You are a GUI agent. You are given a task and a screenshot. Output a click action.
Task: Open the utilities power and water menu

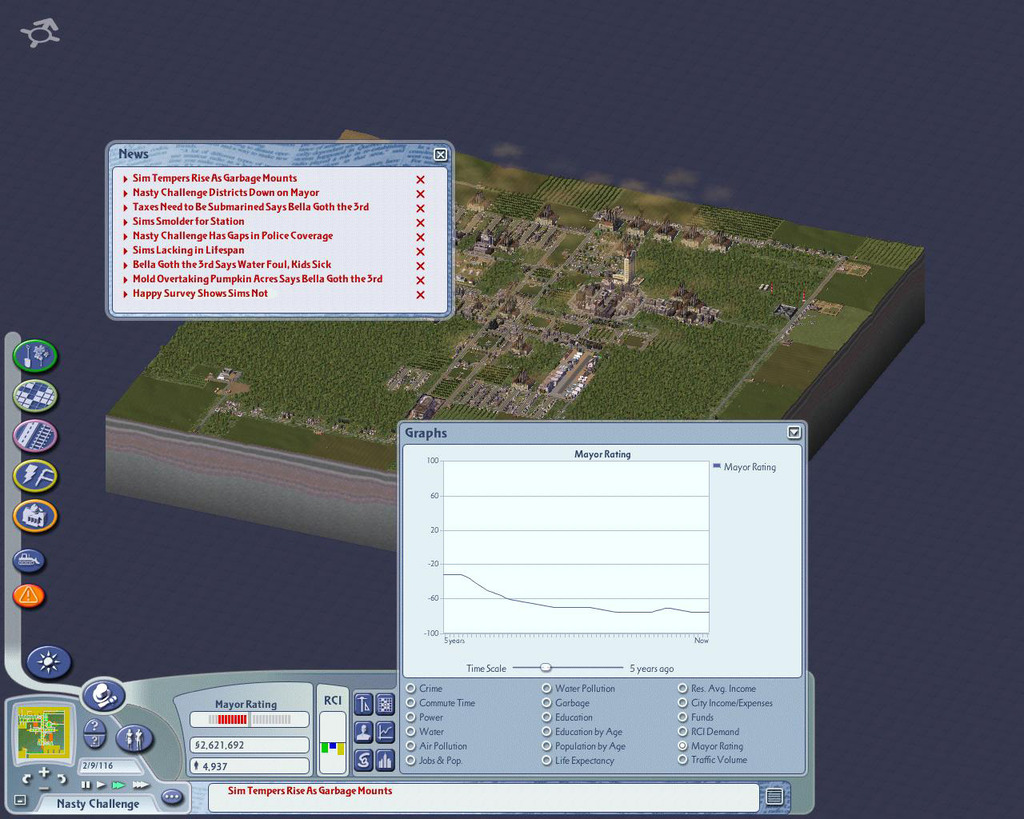[x=35, y=475]
